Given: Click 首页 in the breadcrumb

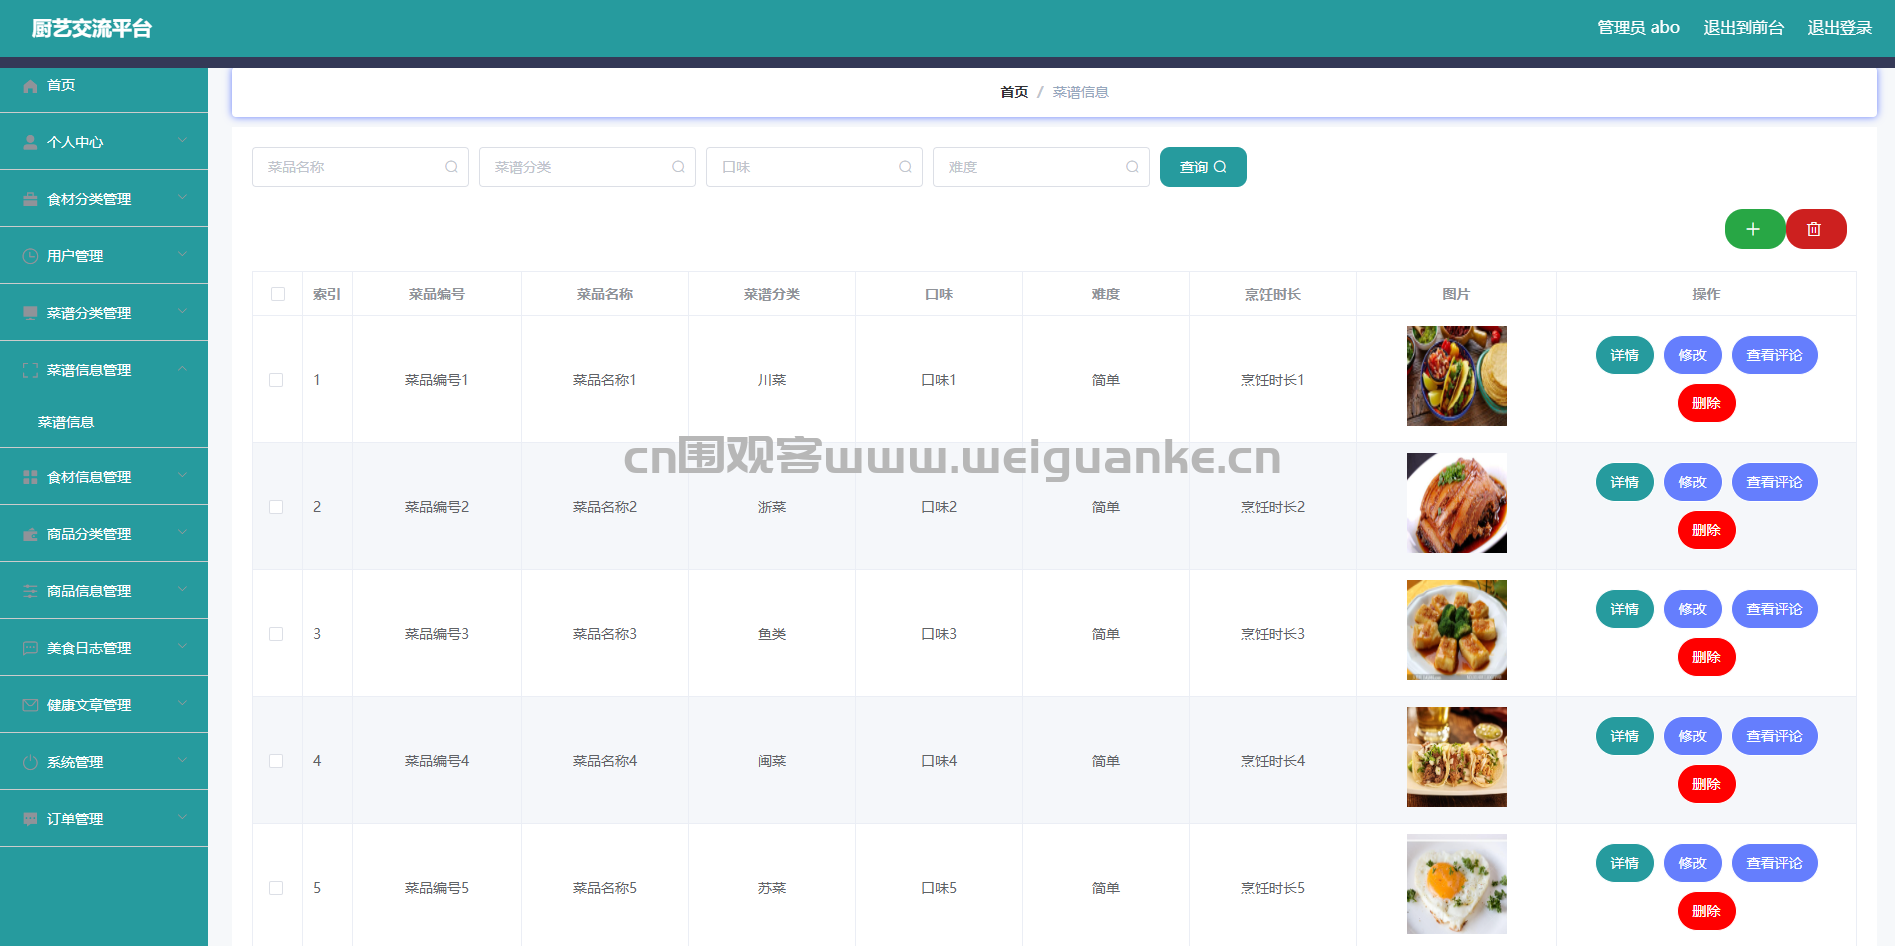Looking at the screenshot, I should point(1014,92).
